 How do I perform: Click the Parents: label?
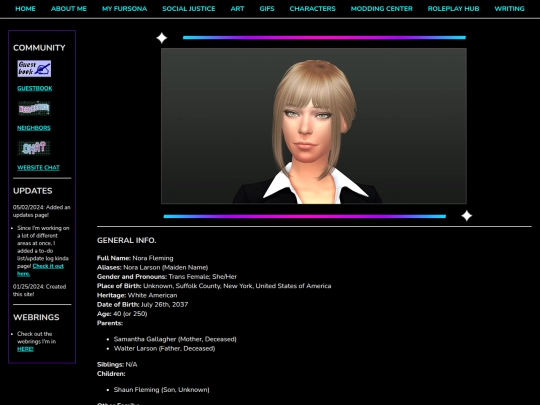110,323
